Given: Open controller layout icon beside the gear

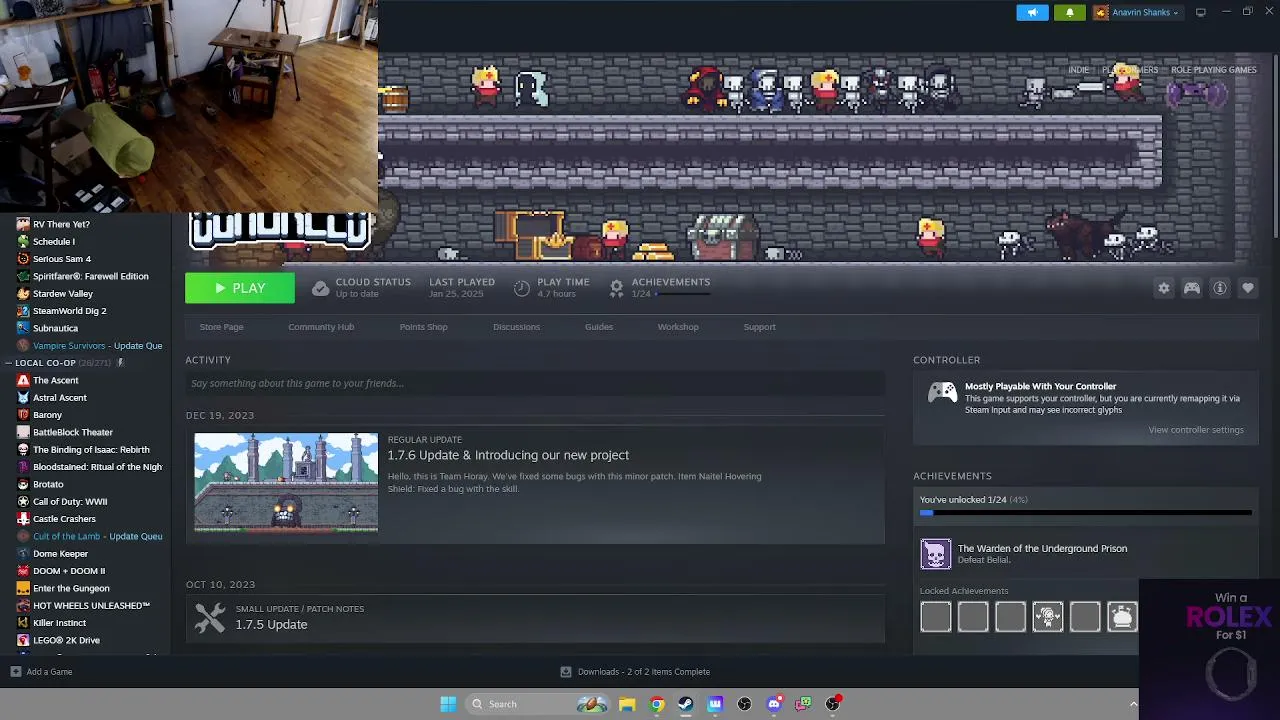Looking at the screenshot, I should [x=1192, y=288].
